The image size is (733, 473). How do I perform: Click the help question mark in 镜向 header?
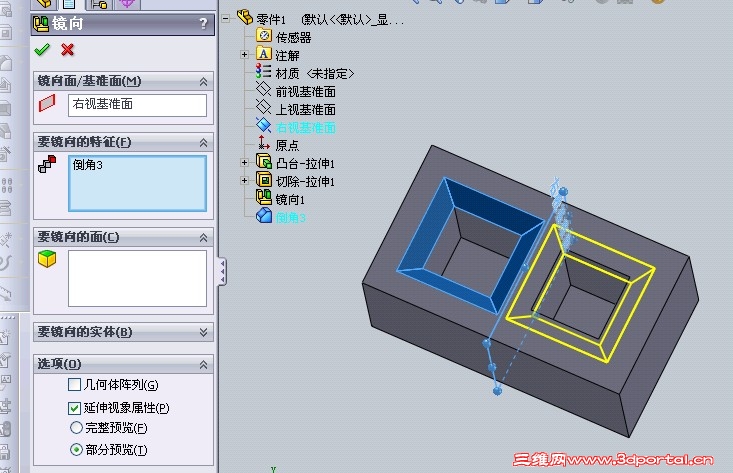pos(203,24)
